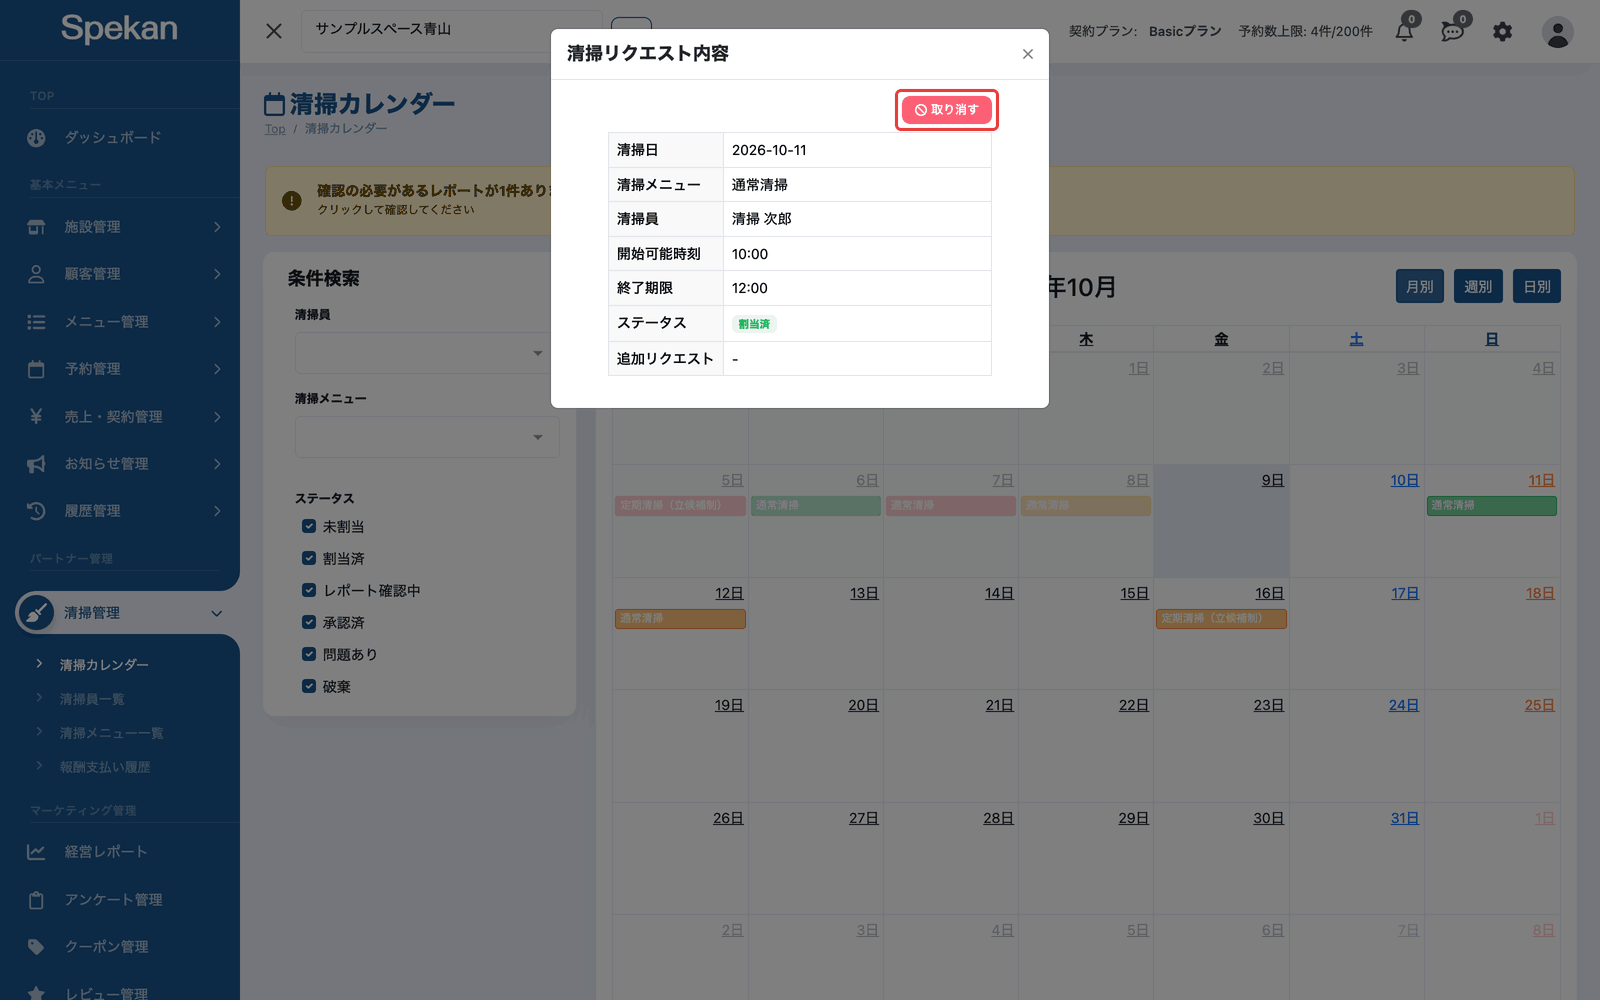Viewport: 1600px width, 1000px height.
Task: Click the yellow alert warning icon
Action: pyautogui.click(x=292, y=201)
